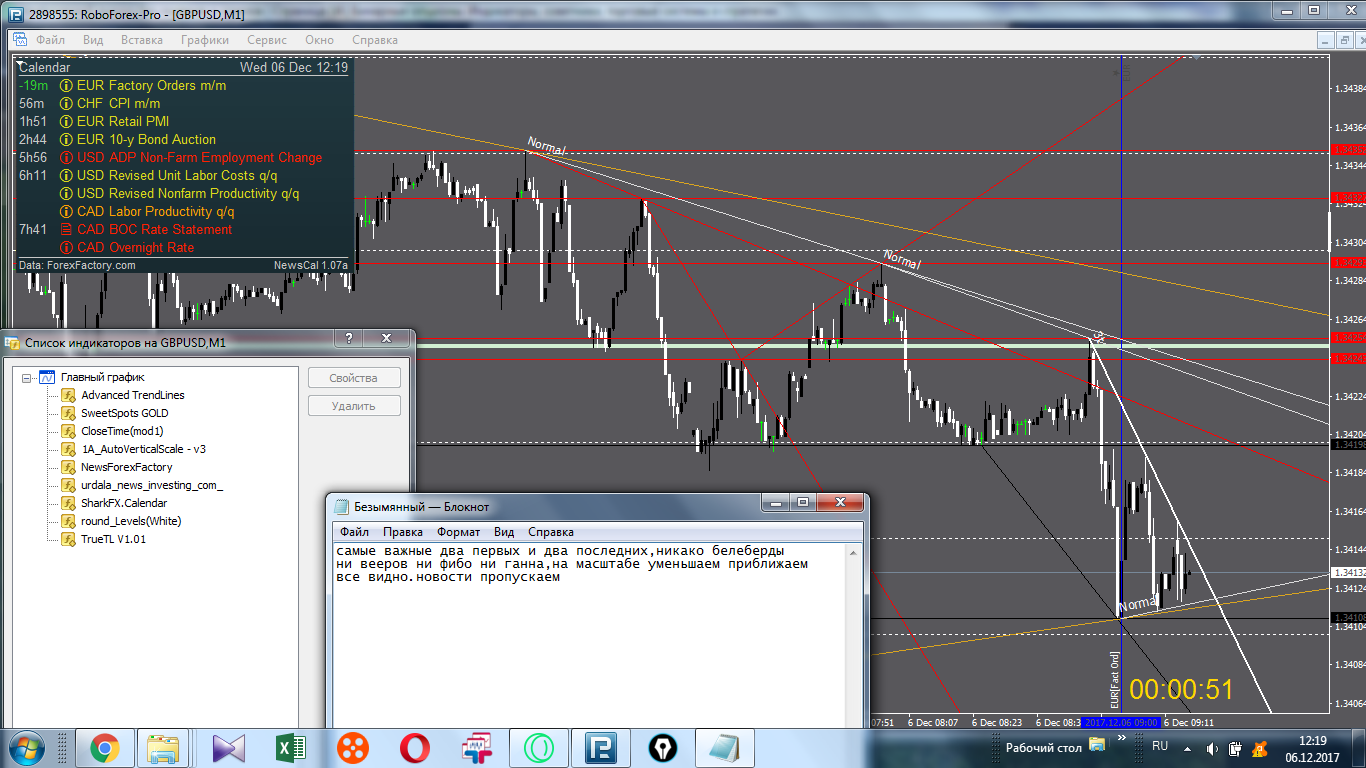Click the icon beside Advanced TrendLines indicator
This screenshot has width=1366, height=768.
tap(69, 395)
